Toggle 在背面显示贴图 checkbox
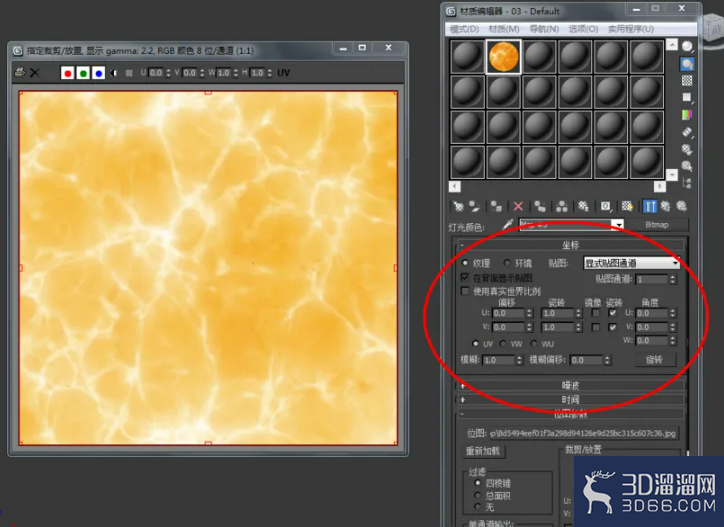This screenshot has height=527, width=724. [x=465, y=278]
